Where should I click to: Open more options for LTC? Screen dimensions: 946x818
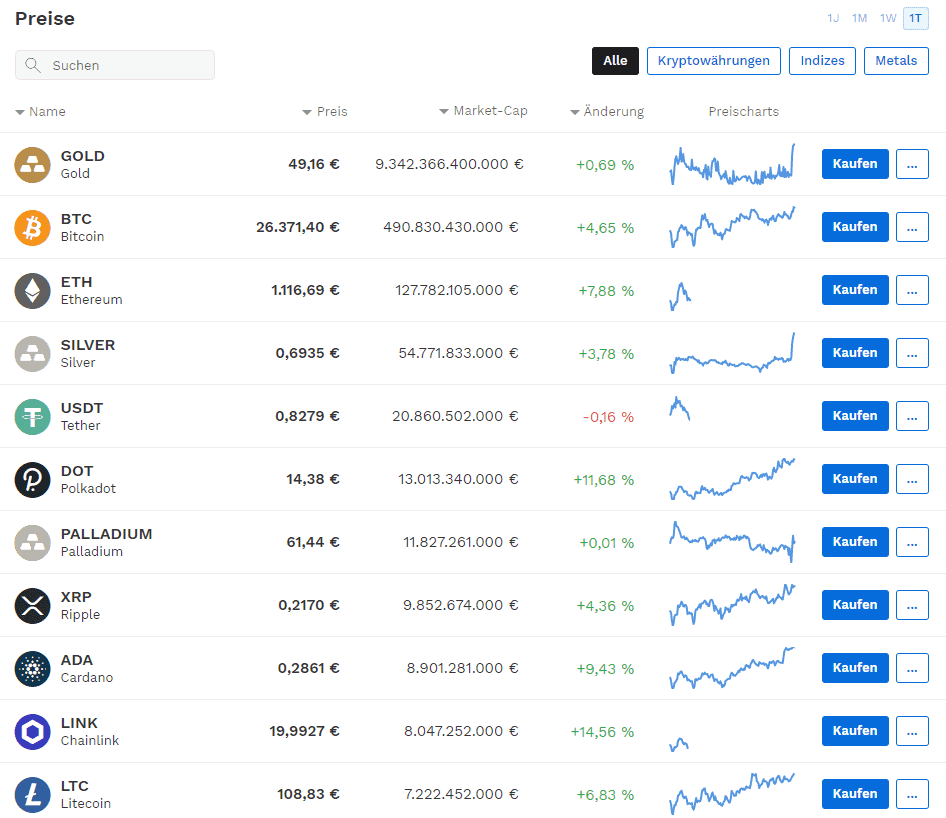pyautogui.click(x=912, y=794)
